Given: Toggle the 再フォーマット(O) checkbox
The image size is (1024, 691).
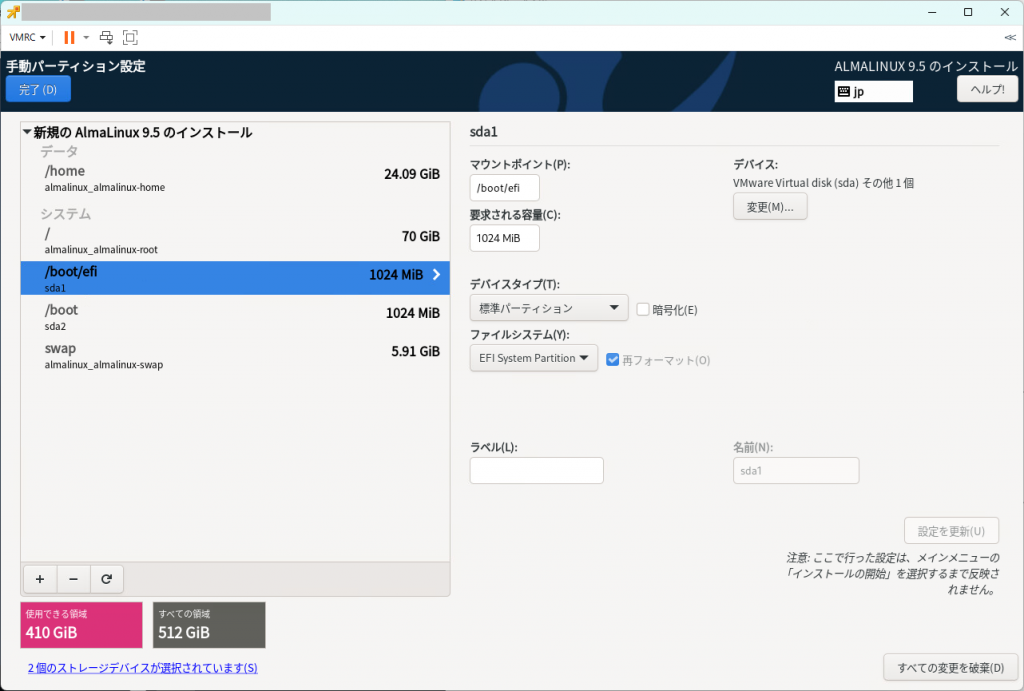Looking at the screenshot, I should click(613, 360).
